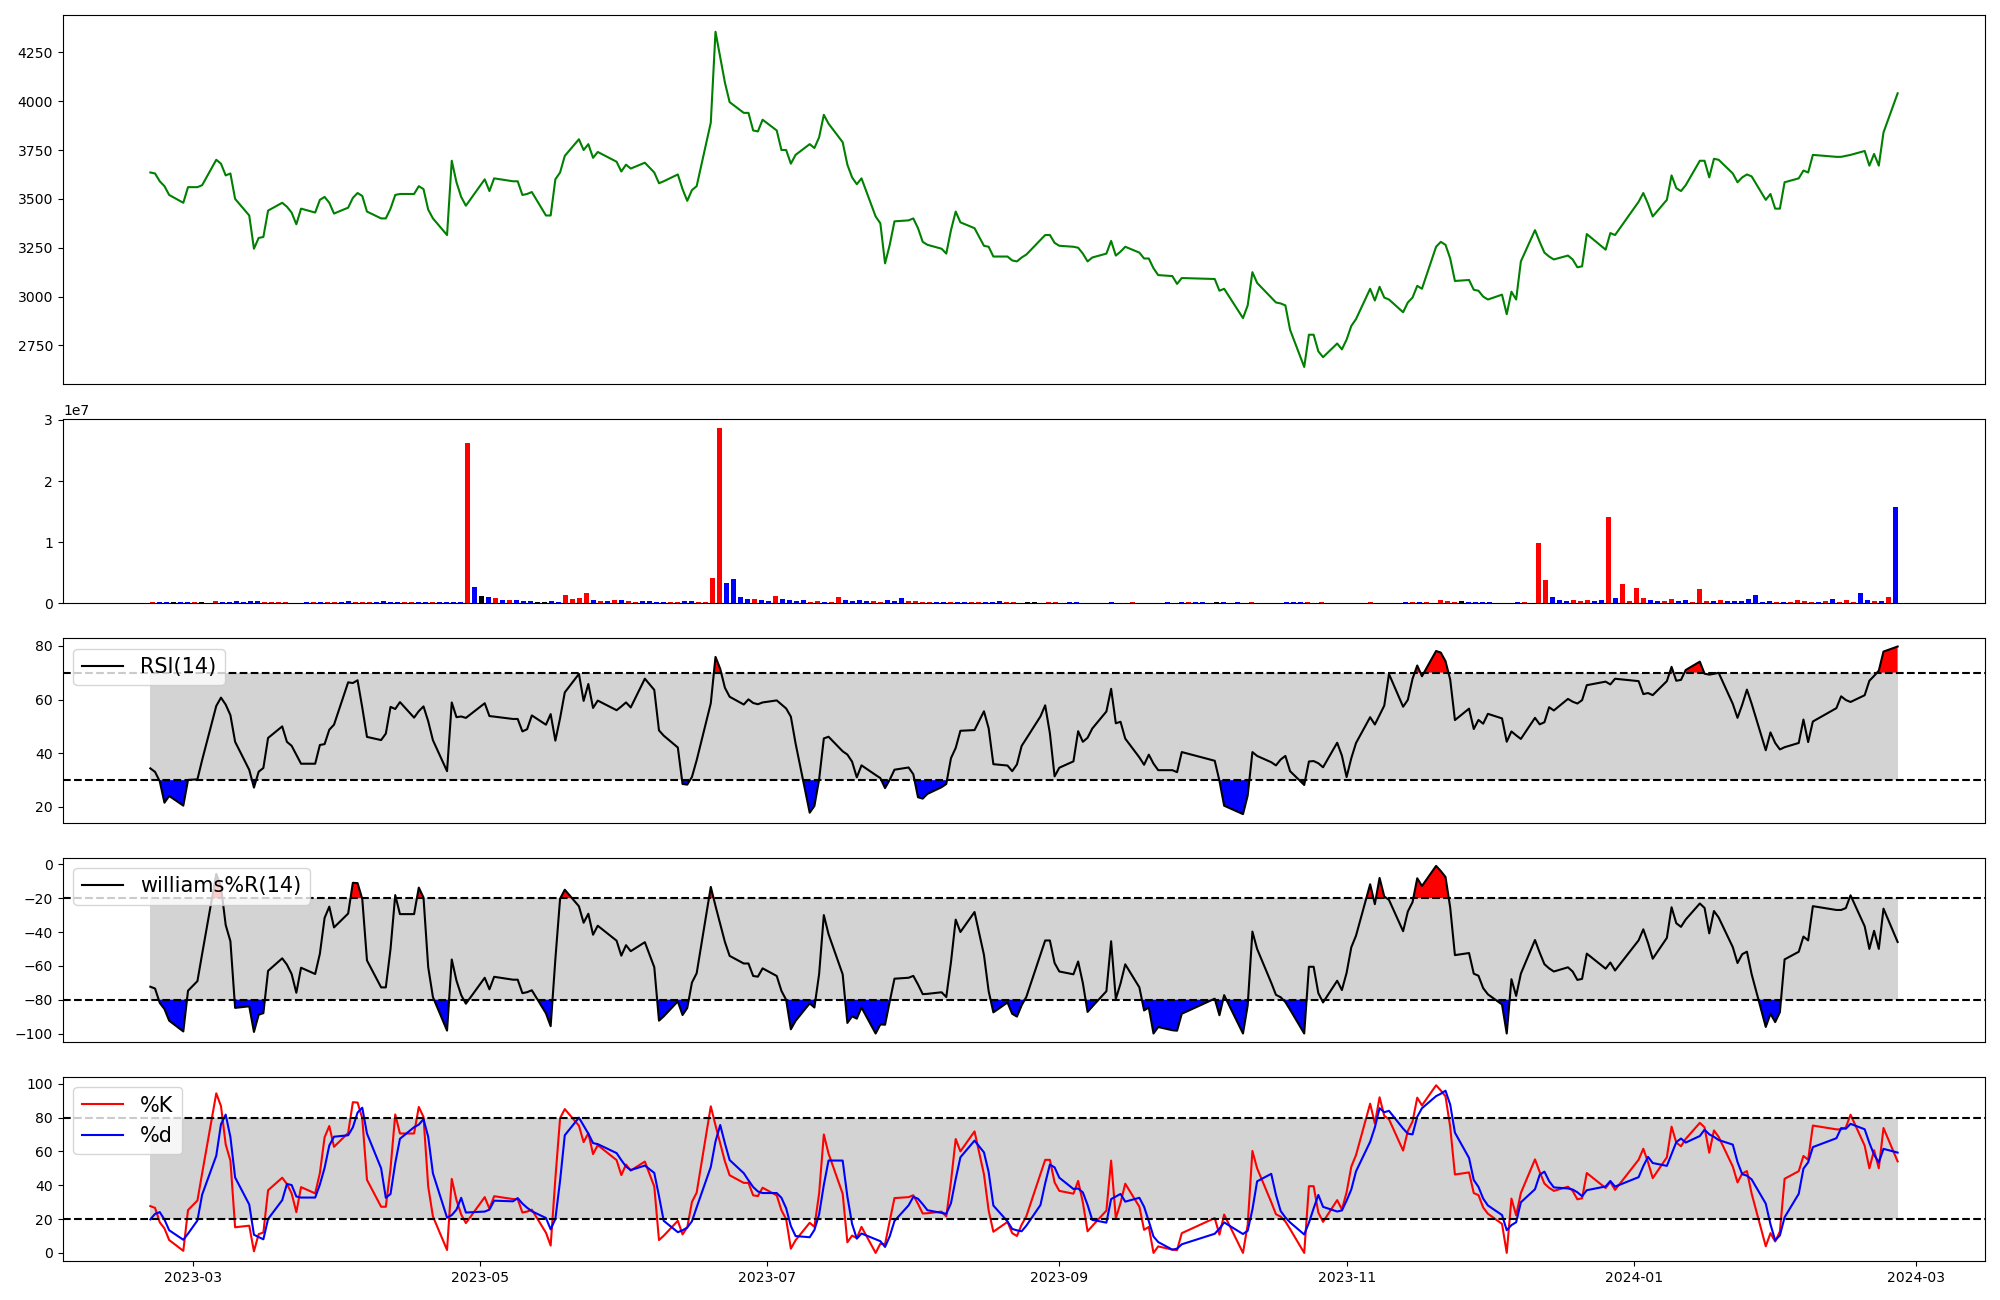Click the green price peak above 4250
This screenshot has width=2000, height=1300.
tap(715, 34)
